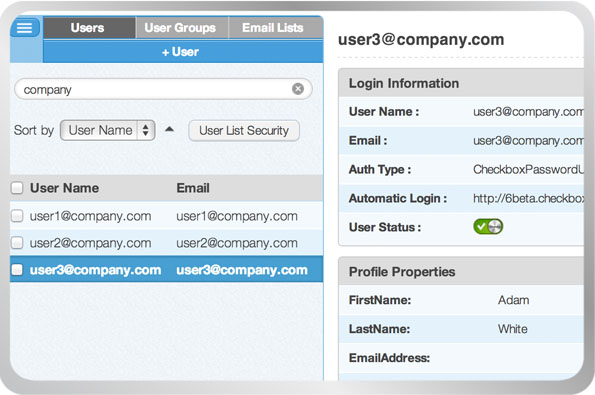Screen dimensions: 595x395
Task: Click the Profile Properties section header
Action: tap(461, 271)
